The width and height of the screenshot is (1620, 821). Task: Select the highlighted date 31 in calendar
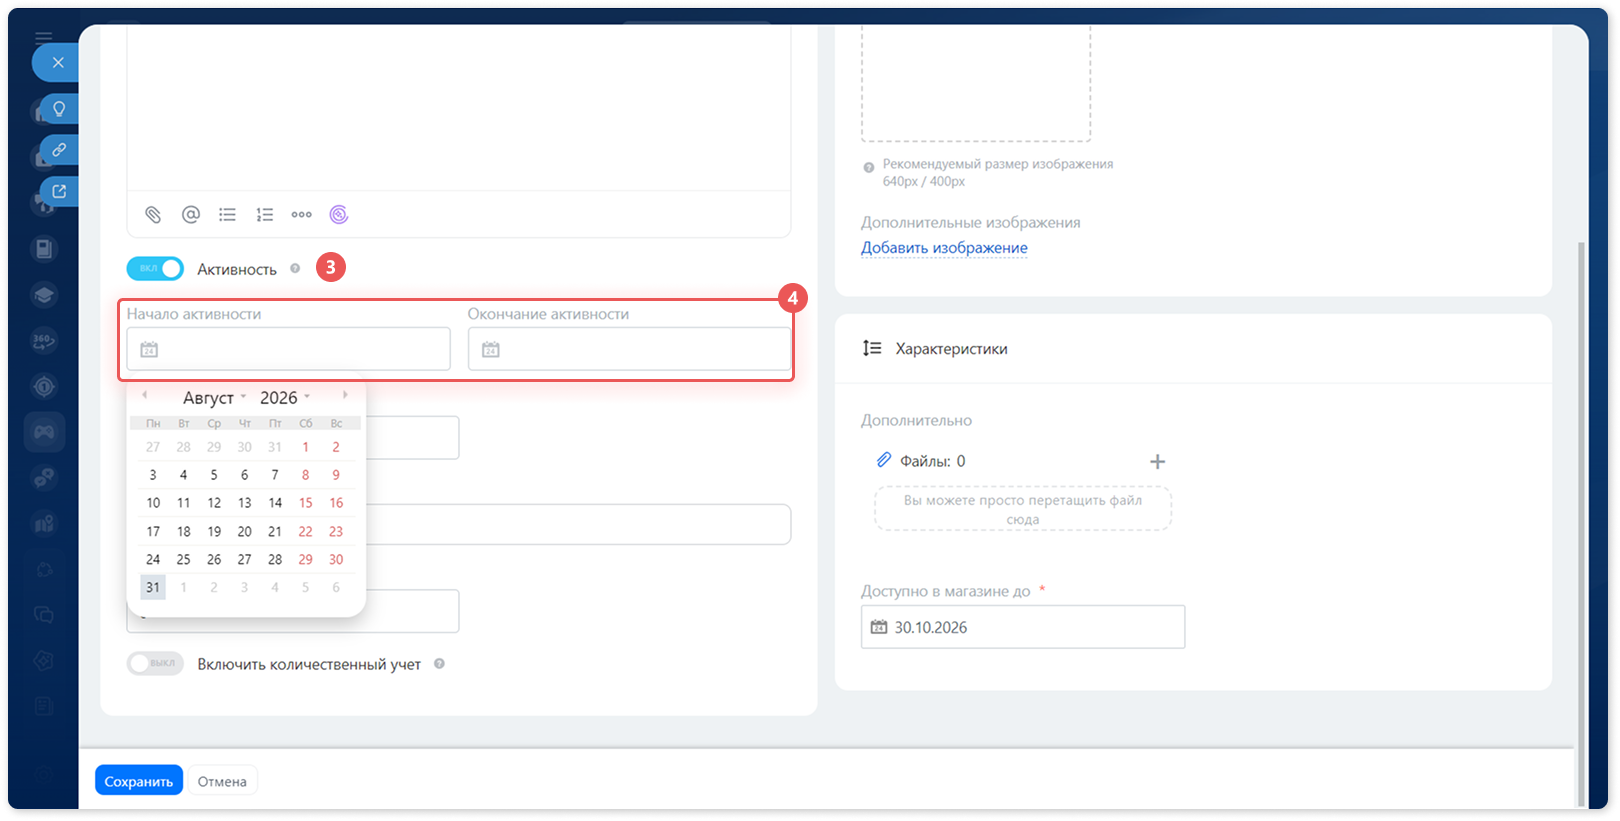coord(153,587)
